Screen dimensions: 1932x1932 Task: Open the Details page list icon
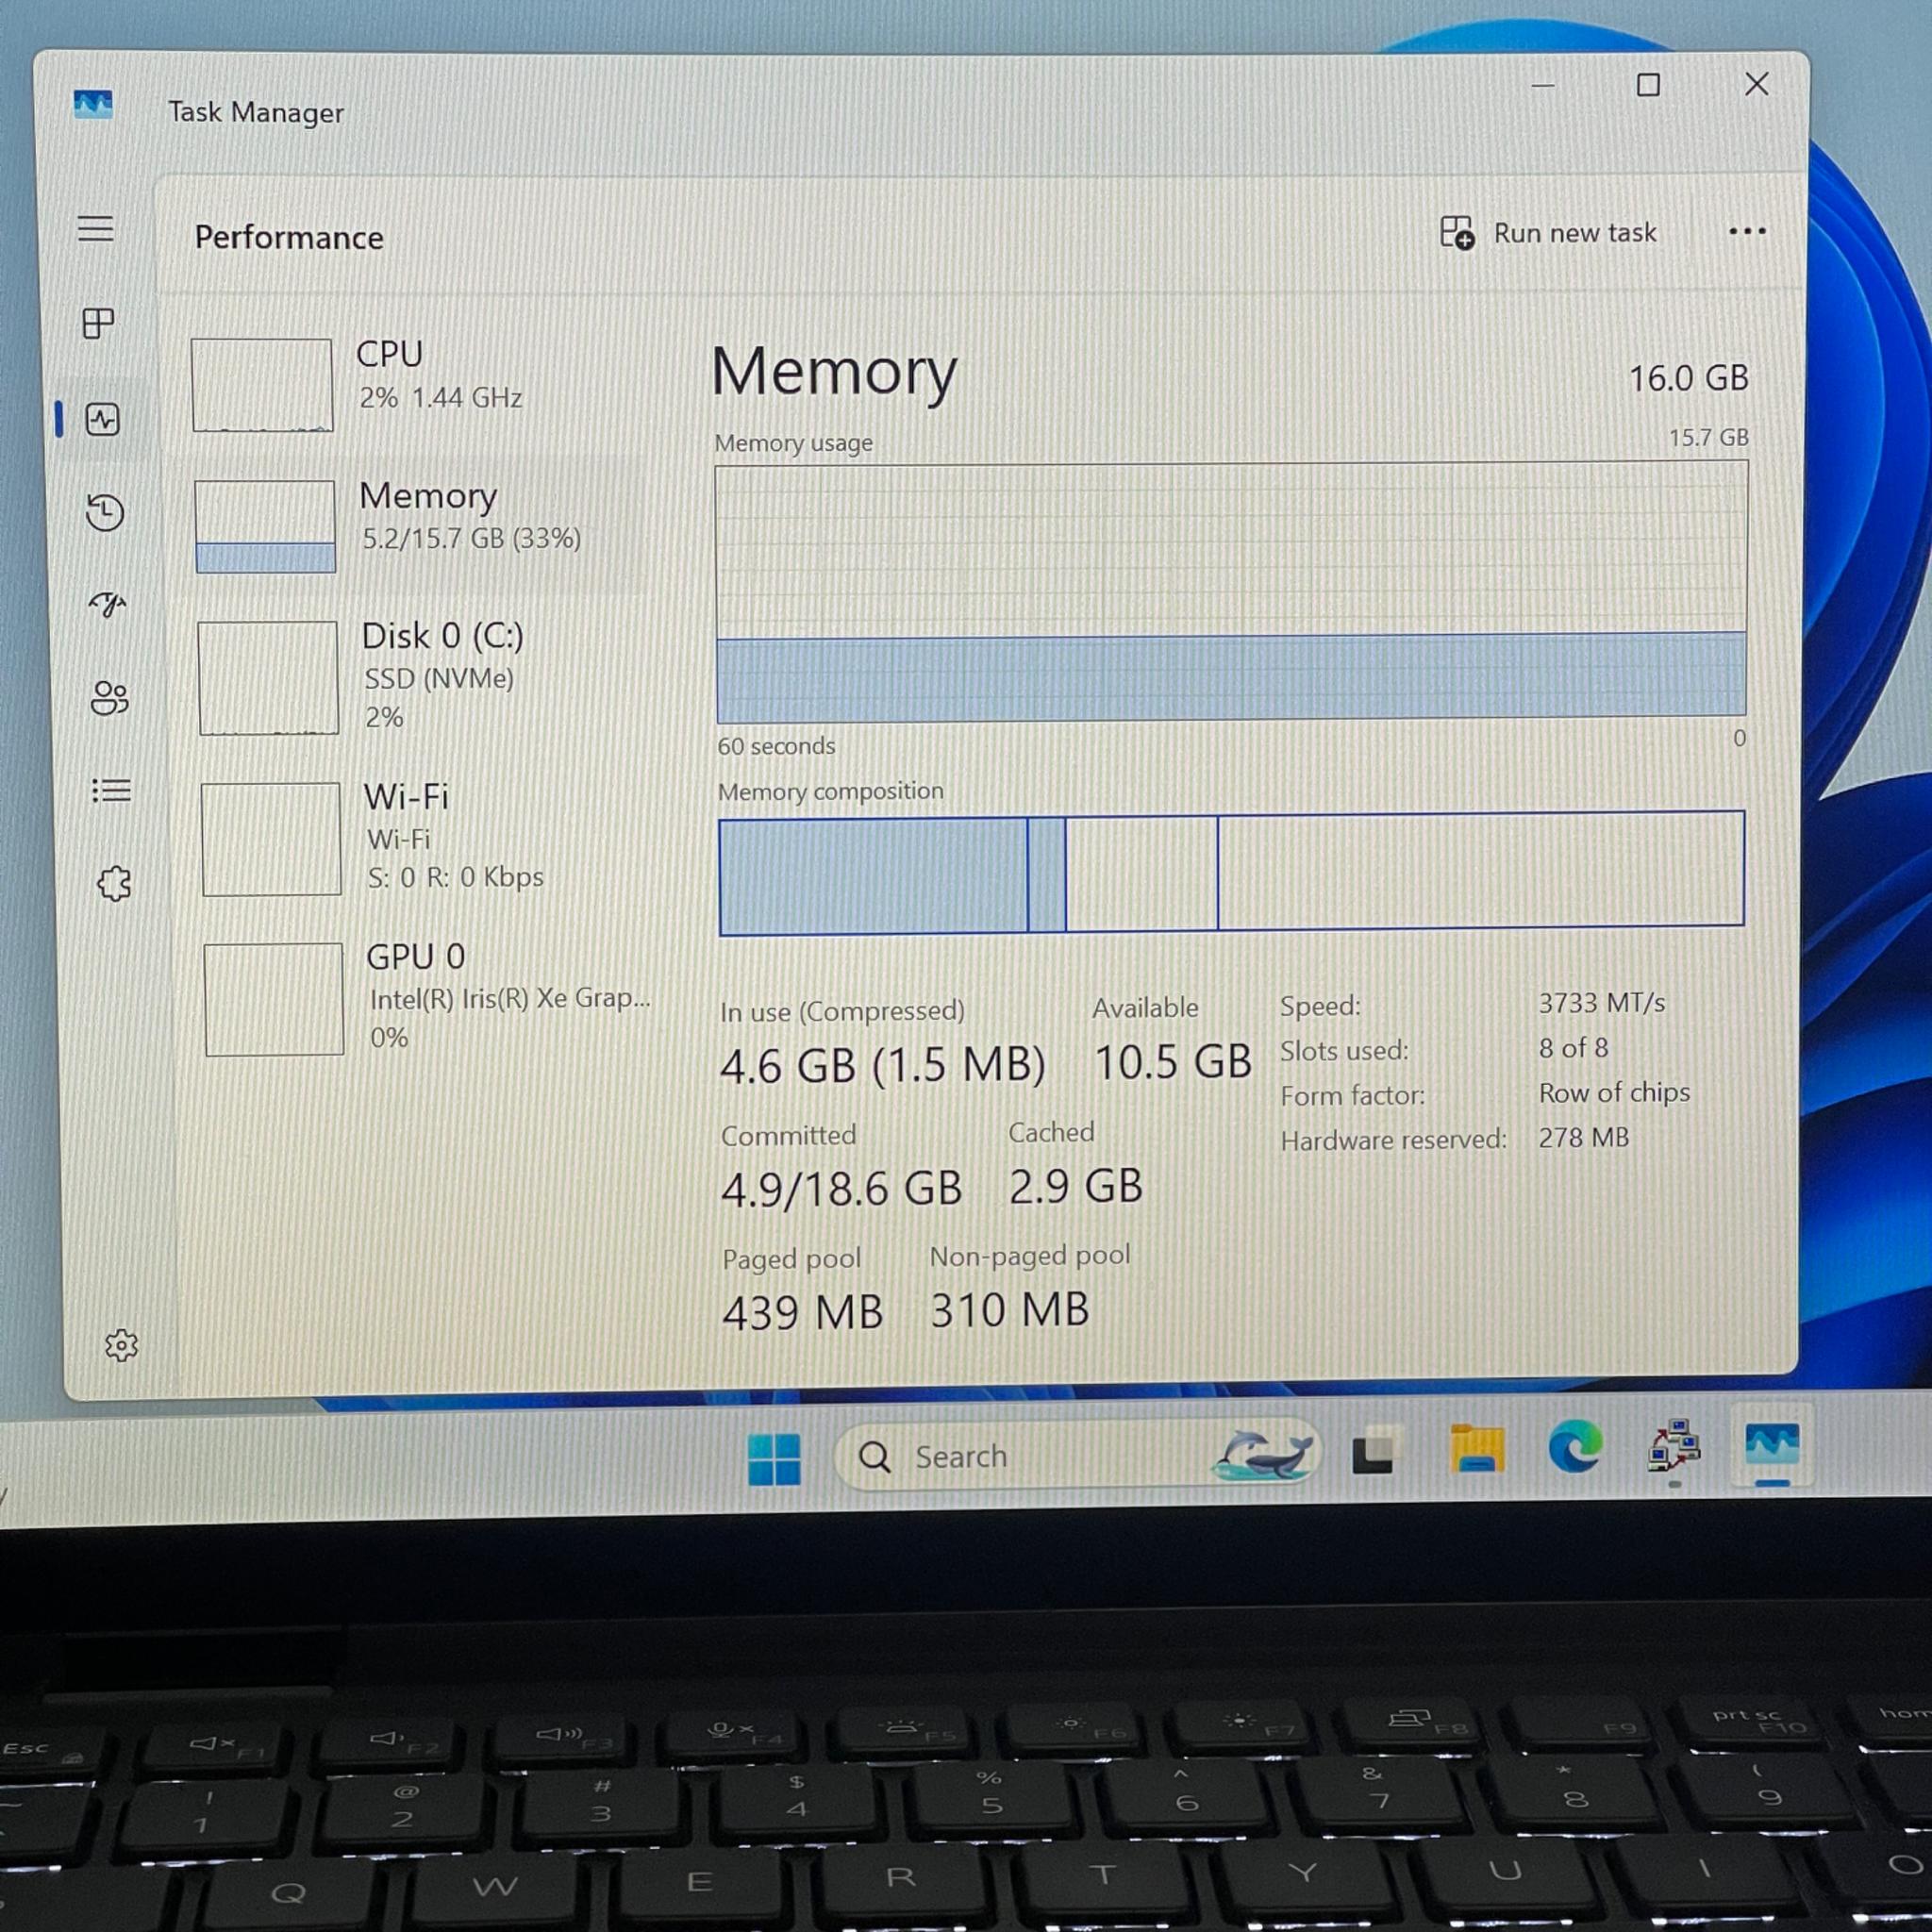tap(112, 791)
